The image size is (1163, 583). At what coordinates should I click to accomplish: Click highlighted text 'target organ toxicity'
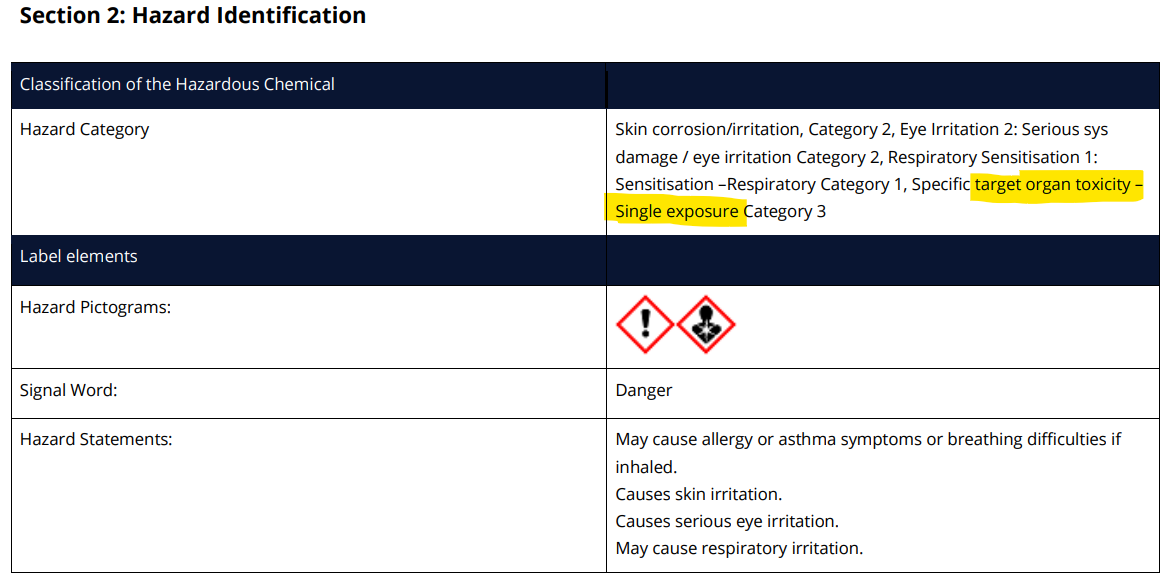(x=1052, y=185)
